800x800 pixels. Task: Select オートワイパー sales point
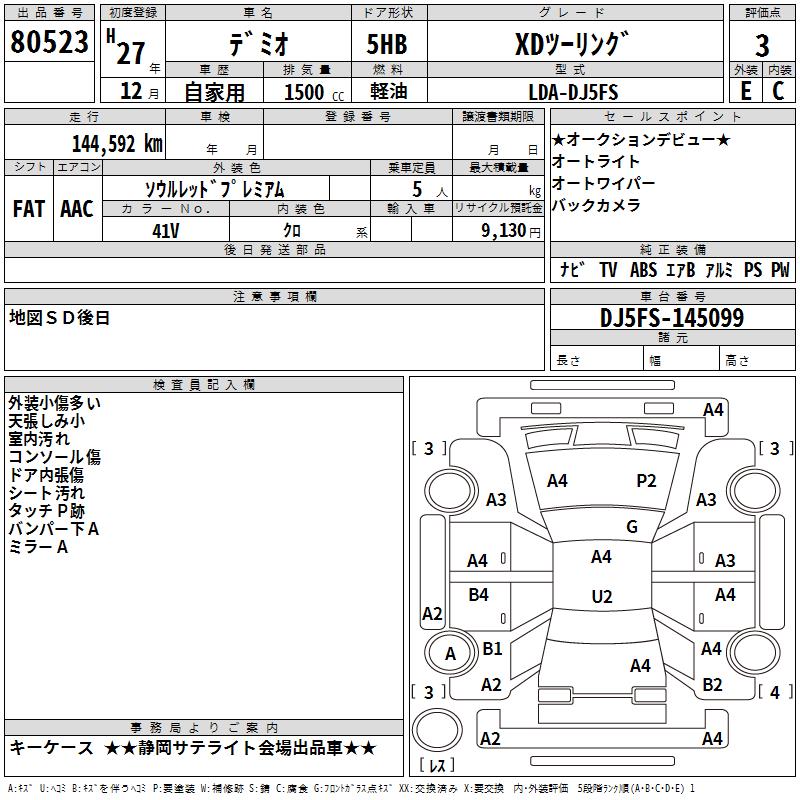(x=603, y=183)
